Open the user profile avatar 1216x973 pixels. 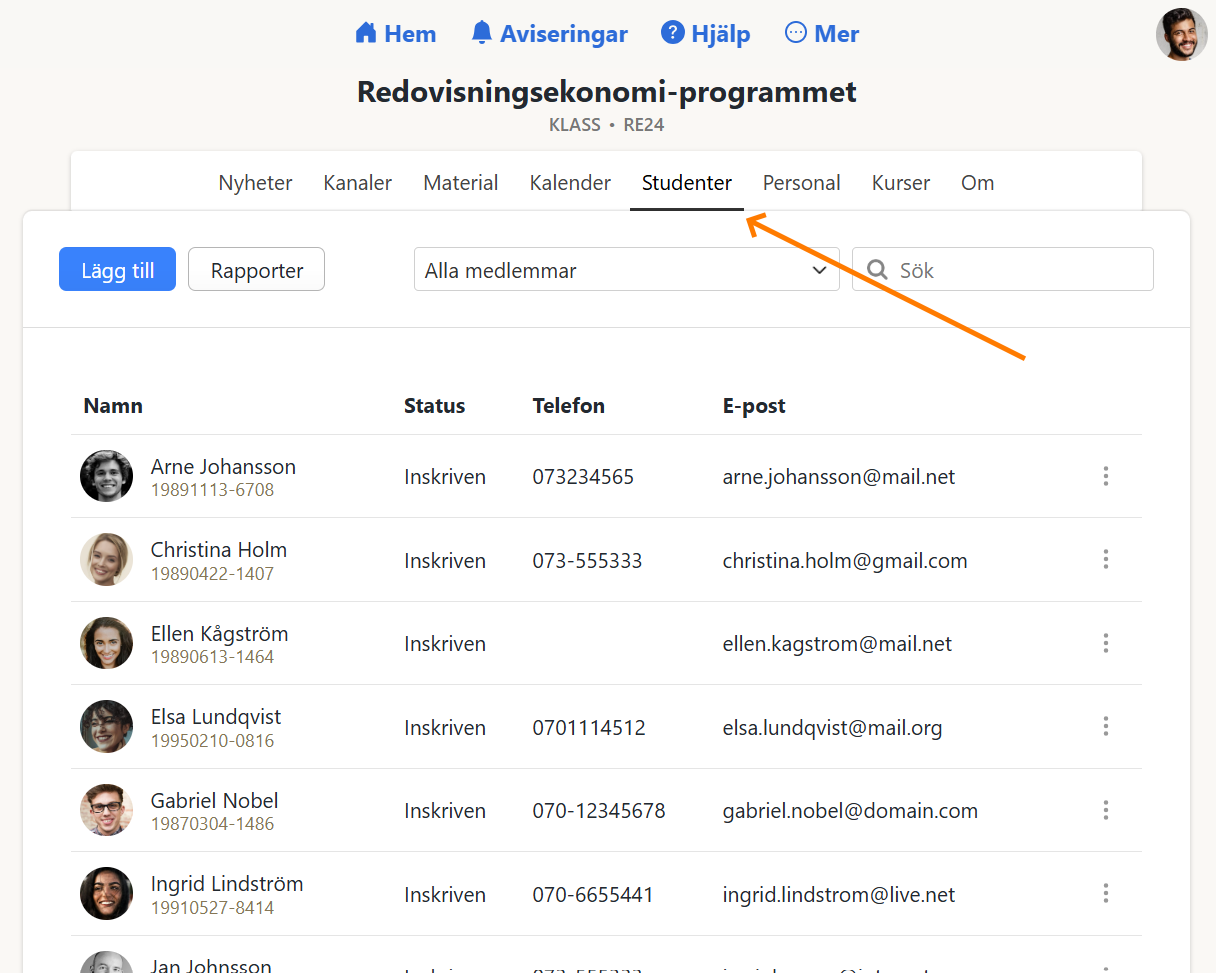point(1181,35)
